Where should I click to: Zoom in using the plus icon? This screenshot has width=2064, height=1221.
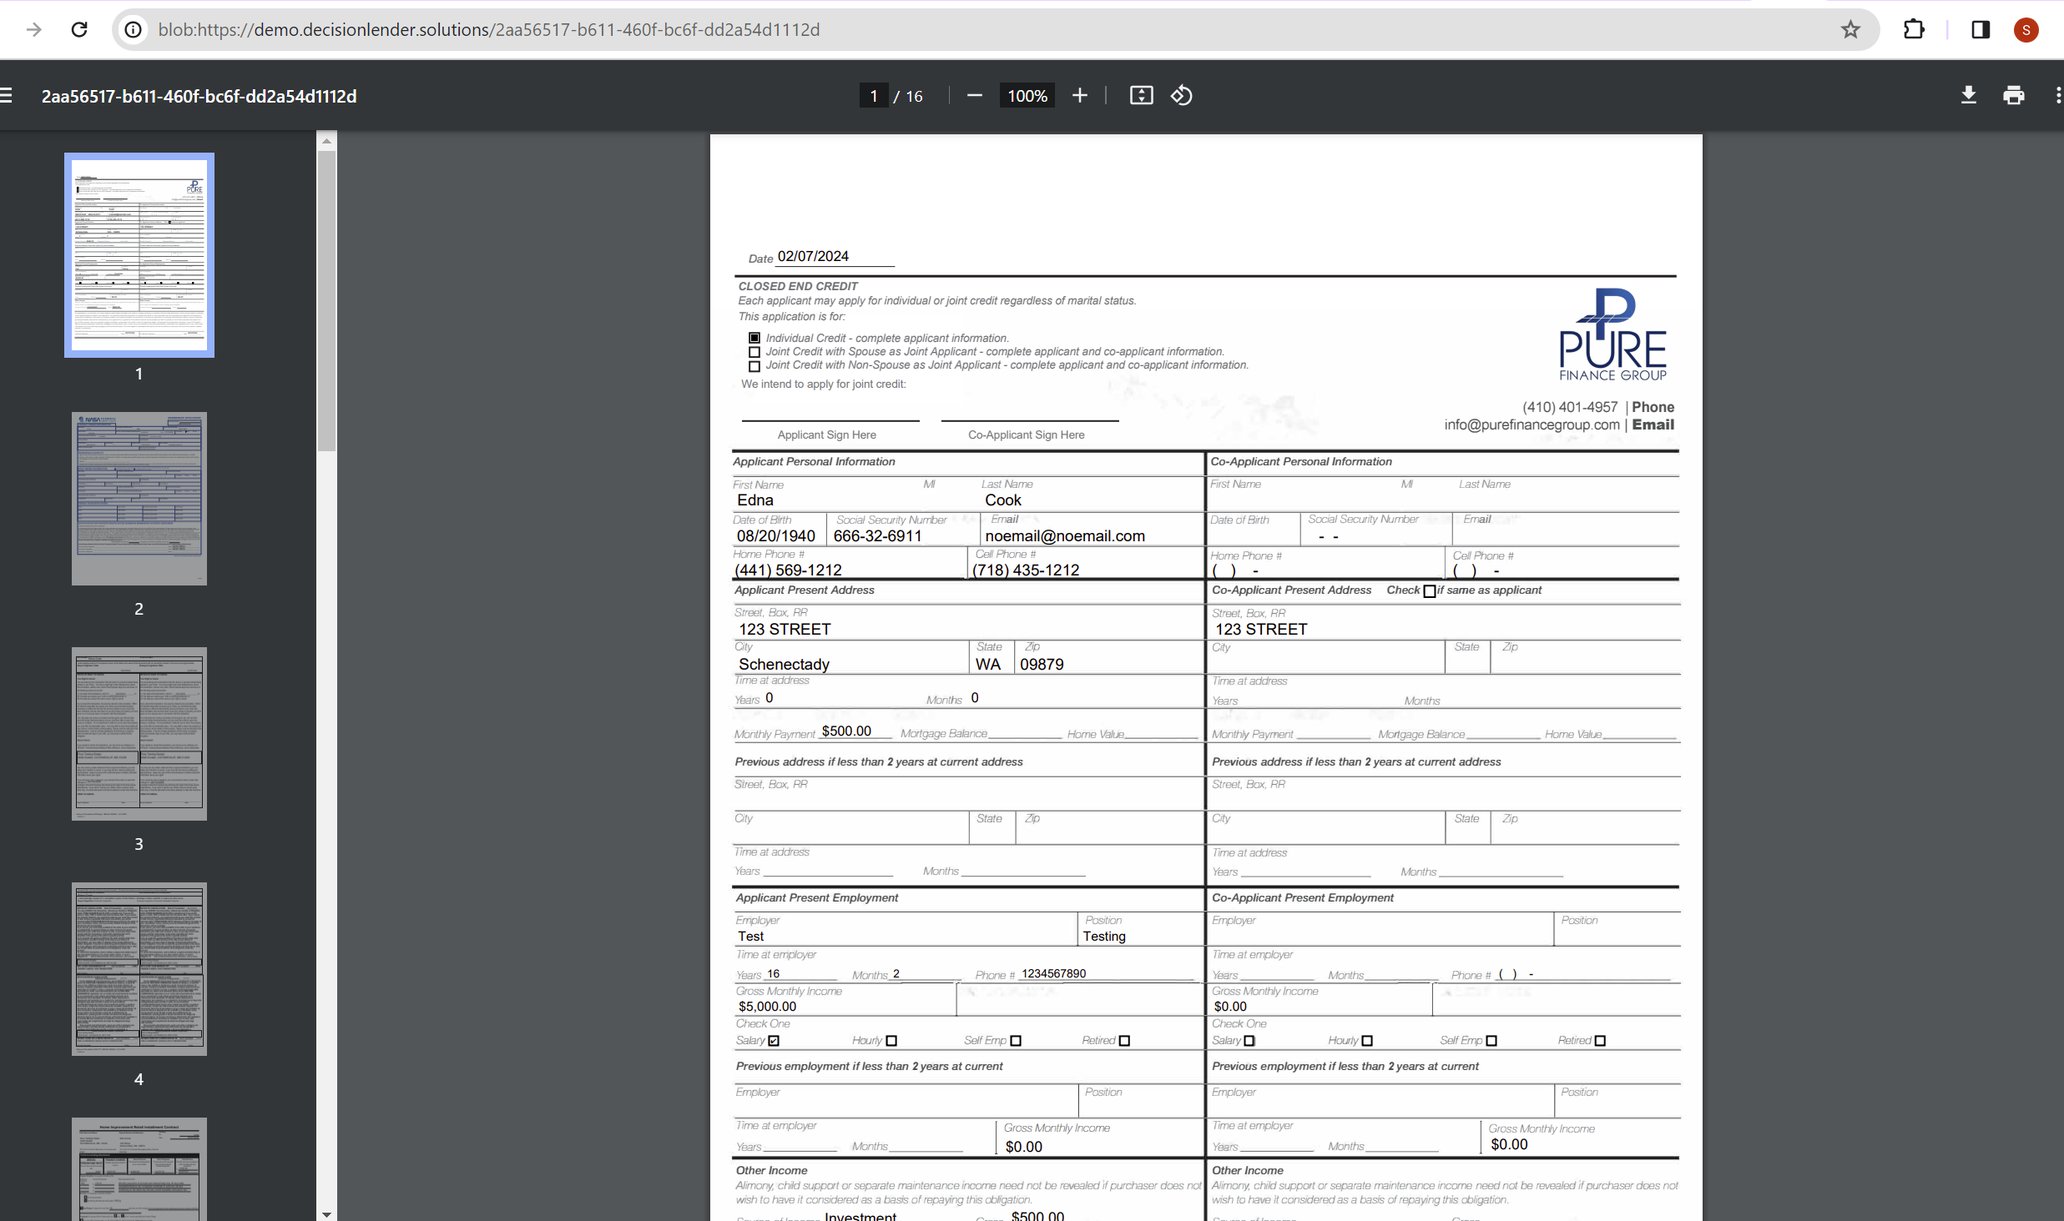click(x=1079, y=95)
